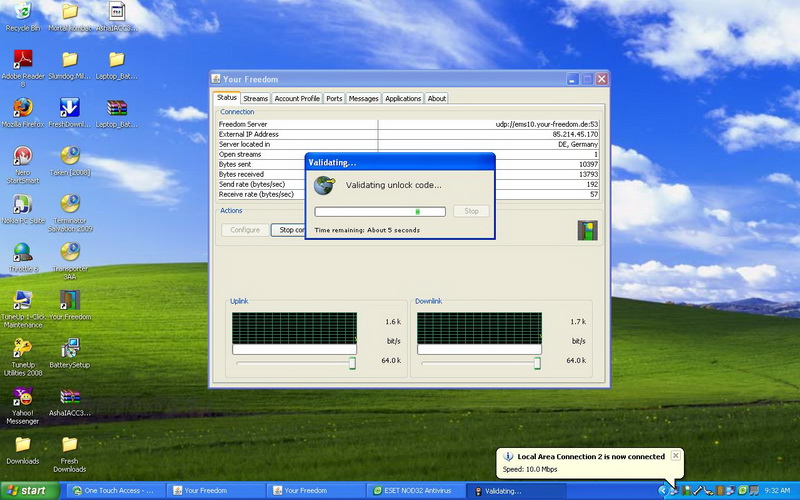Select the External IP Address row label
The height and width of the screenshot is (500, 800).
248,134
